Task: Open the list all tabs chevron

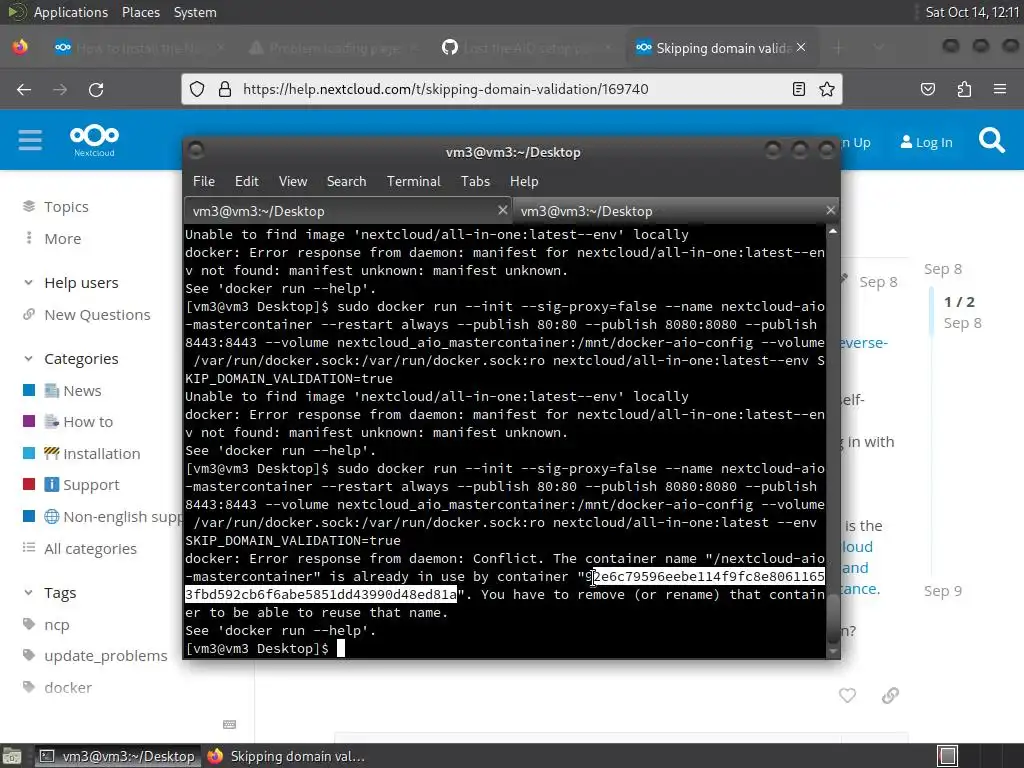Action: tap(879, 48)
